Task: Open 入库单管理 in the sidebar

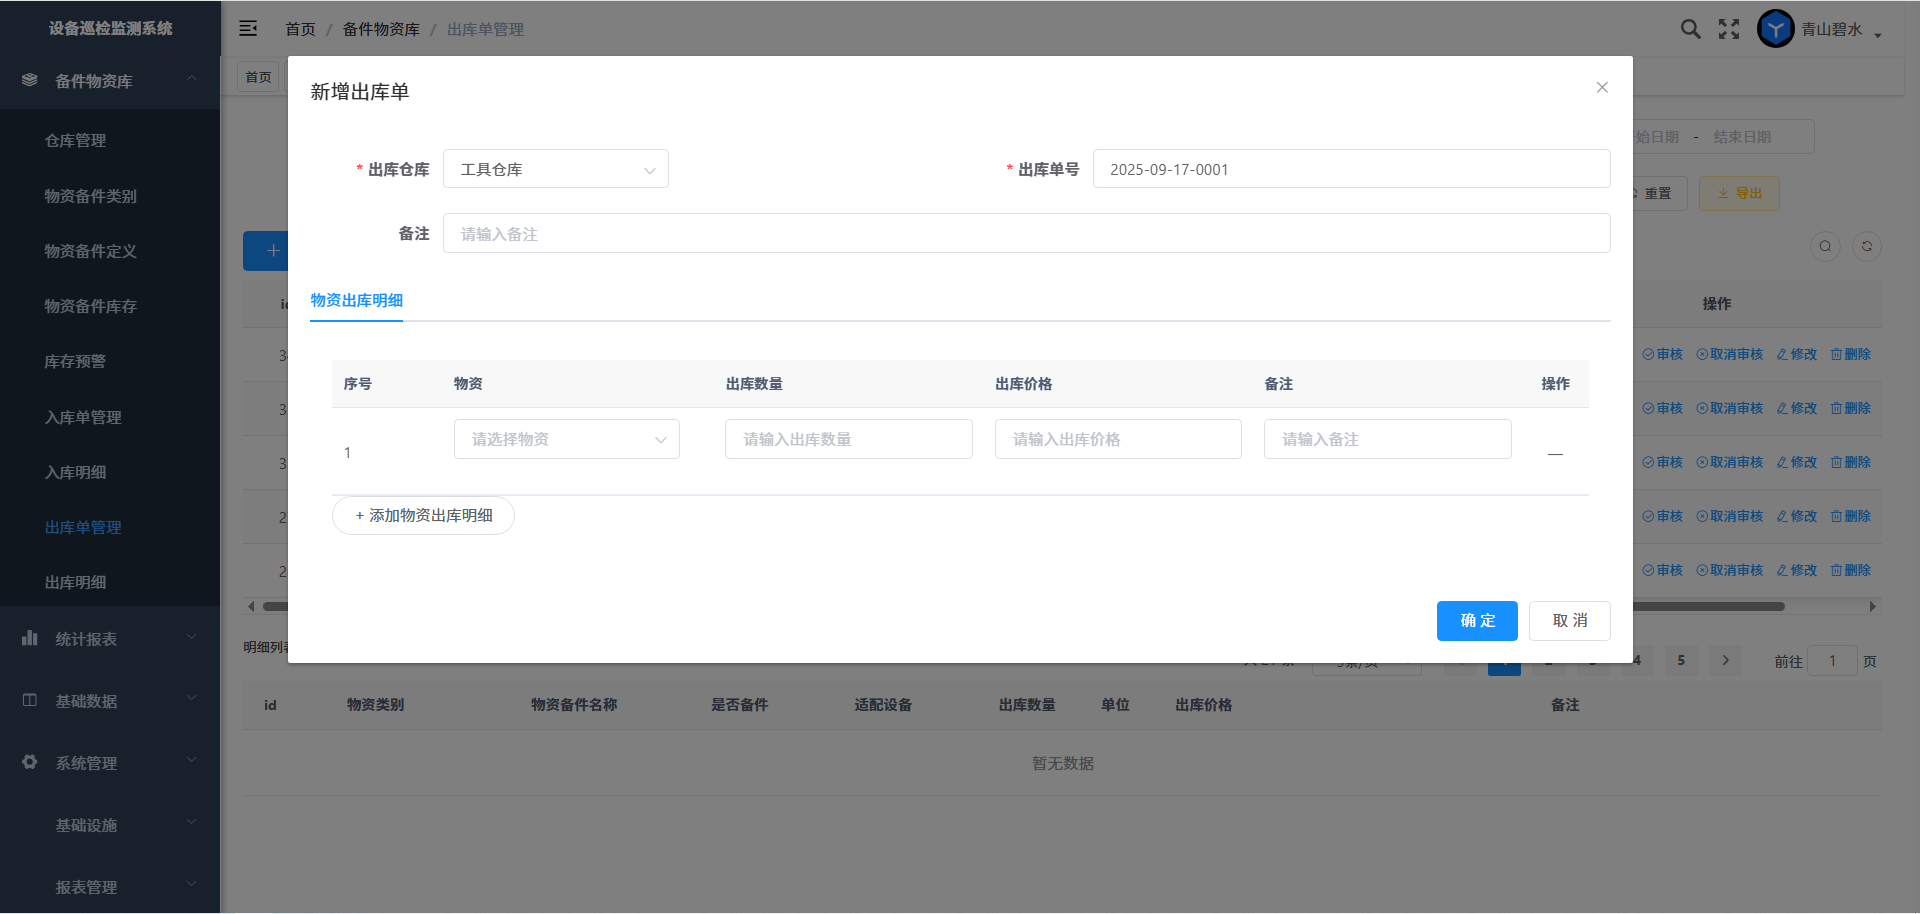Action: pyautogui.click(x=83, y=417)
